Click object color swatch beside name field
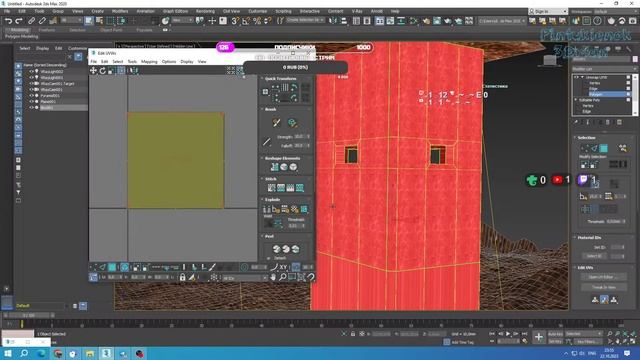This screenshot has width=640, height=360. 635,59
